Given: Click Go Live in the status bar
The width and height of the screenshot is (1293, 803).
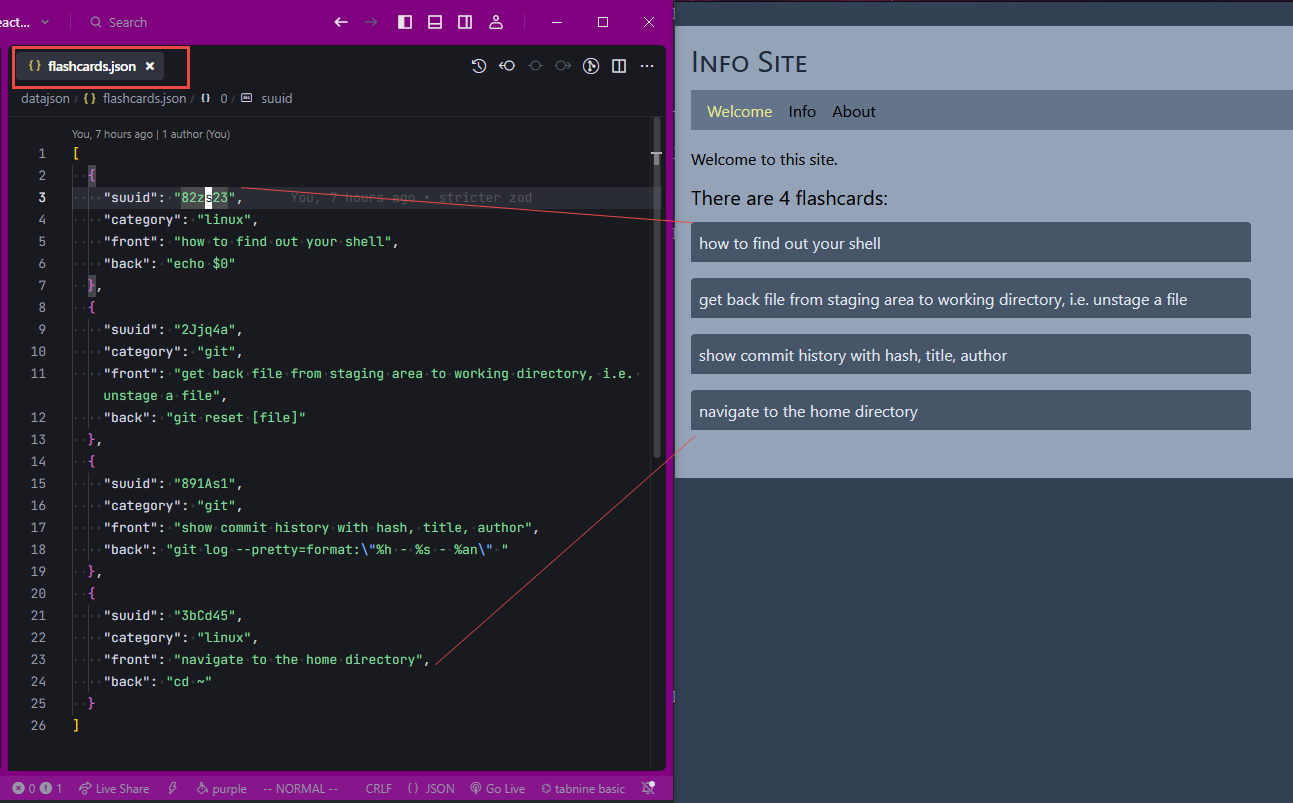Looking at the screenshot, I should coord(497,789).
